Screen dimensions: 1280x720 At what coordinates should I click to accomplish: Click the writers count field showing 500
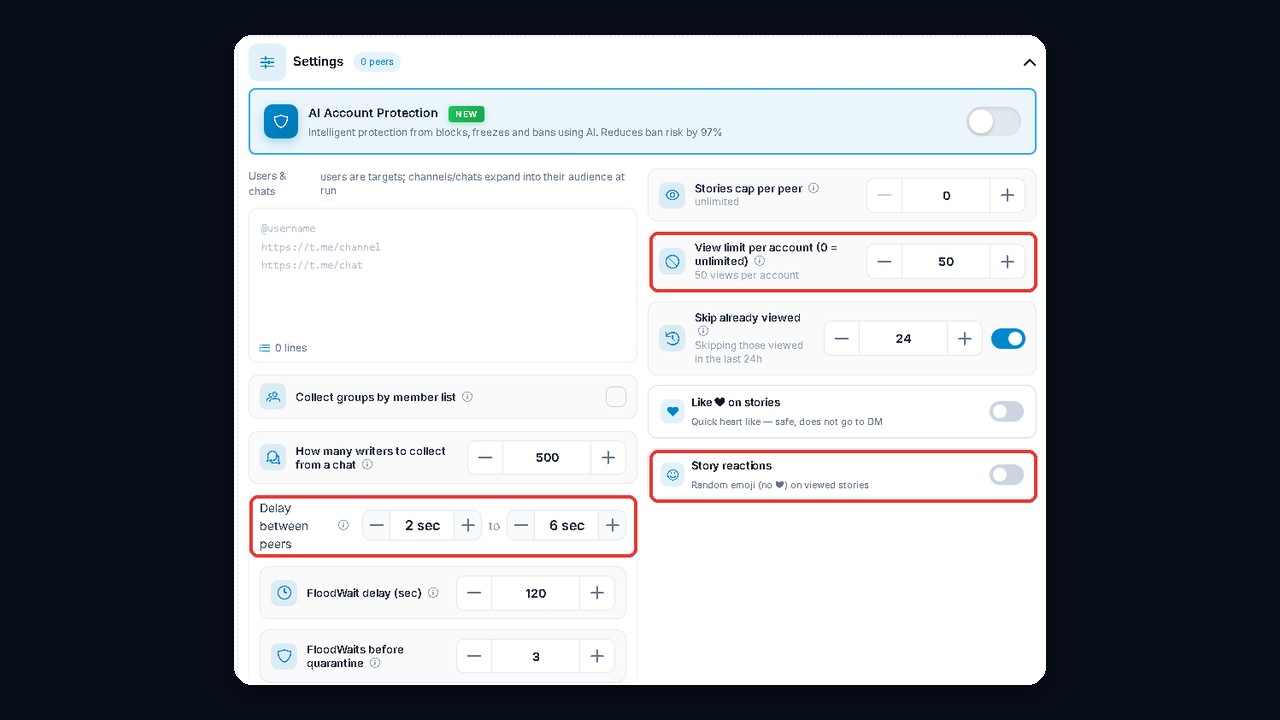(547, 457)
